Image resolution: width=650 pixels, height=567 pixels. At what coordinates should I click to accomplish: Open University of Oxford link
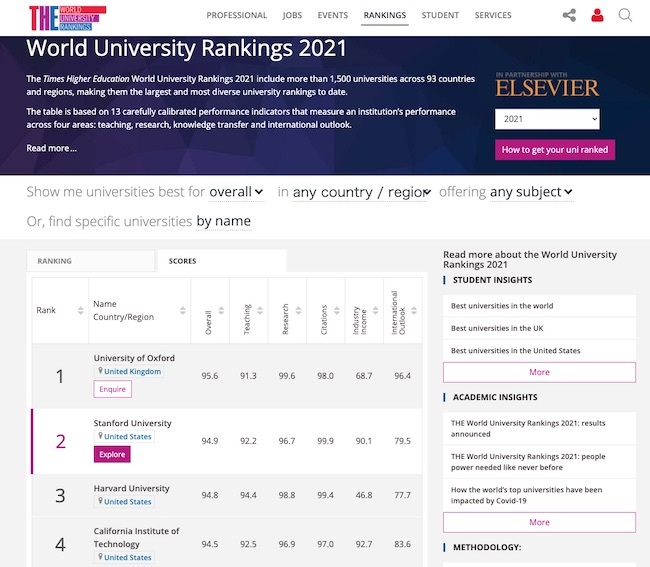[x=134, y=358]
